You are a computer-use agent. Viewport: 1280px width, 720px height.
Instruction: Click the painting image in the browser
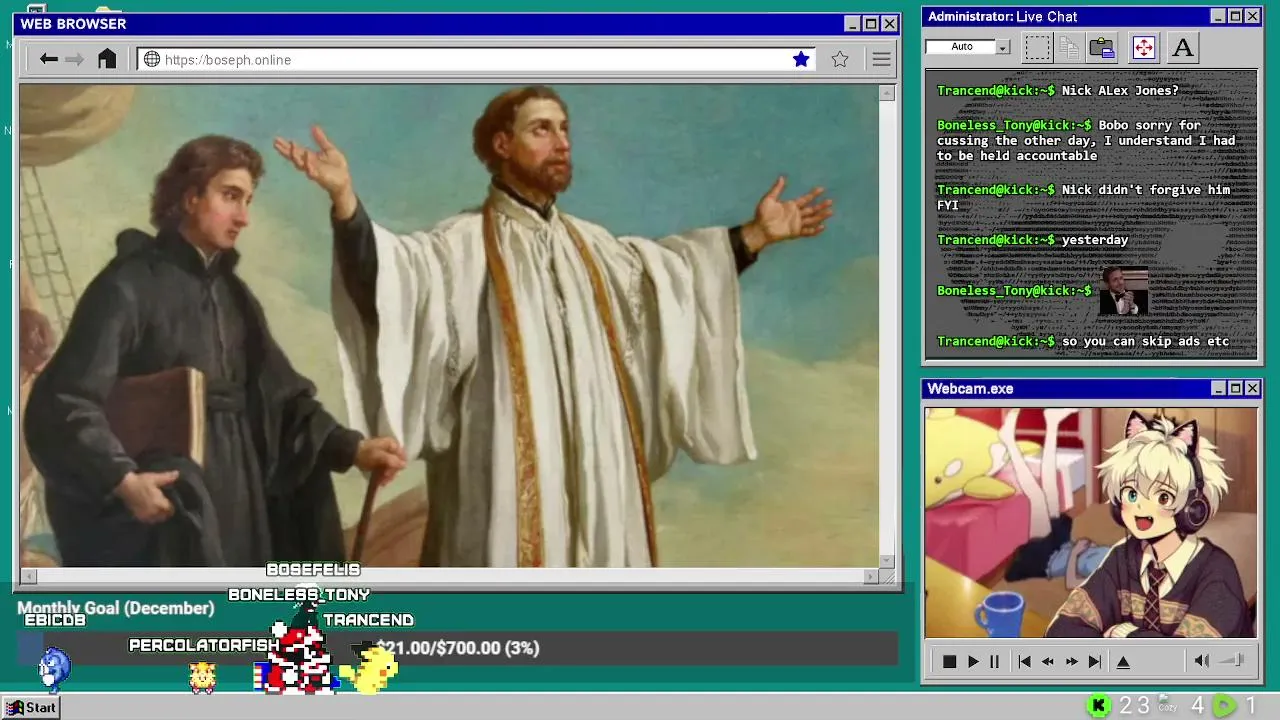(x=449, y=326)
